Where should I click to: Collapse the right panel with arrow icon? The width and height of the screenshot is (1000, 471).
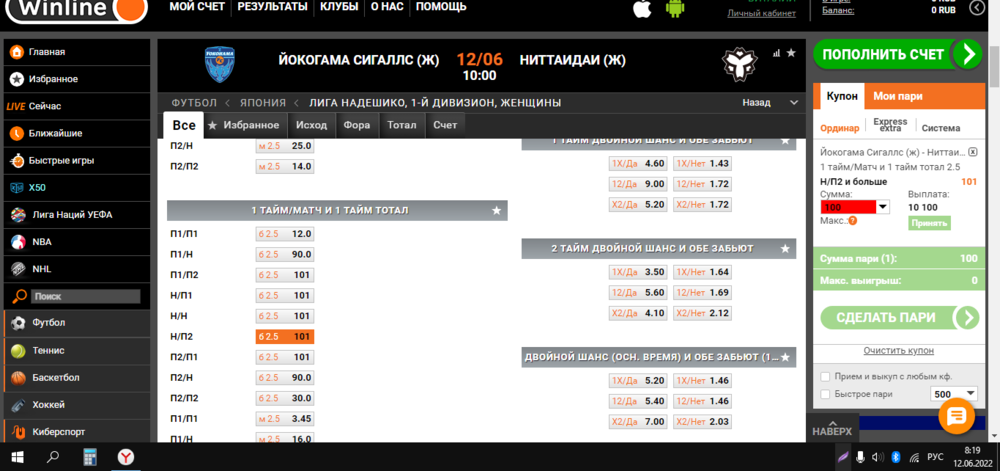pos(976,8)
